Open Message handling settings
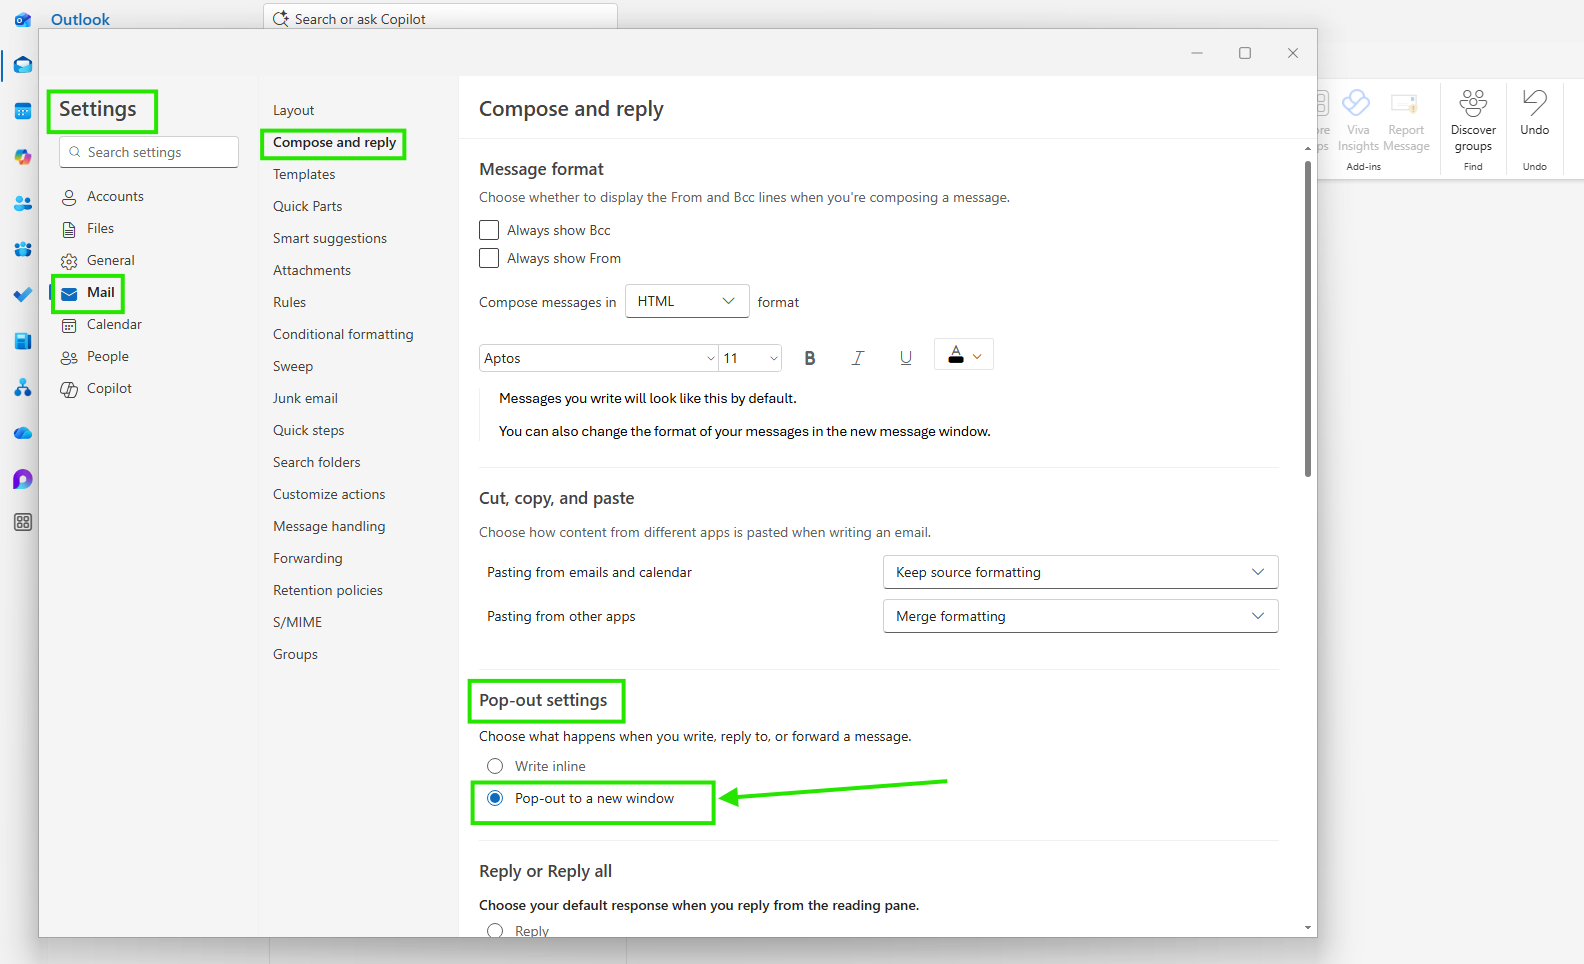1584x964 pixels. (329, 526)
